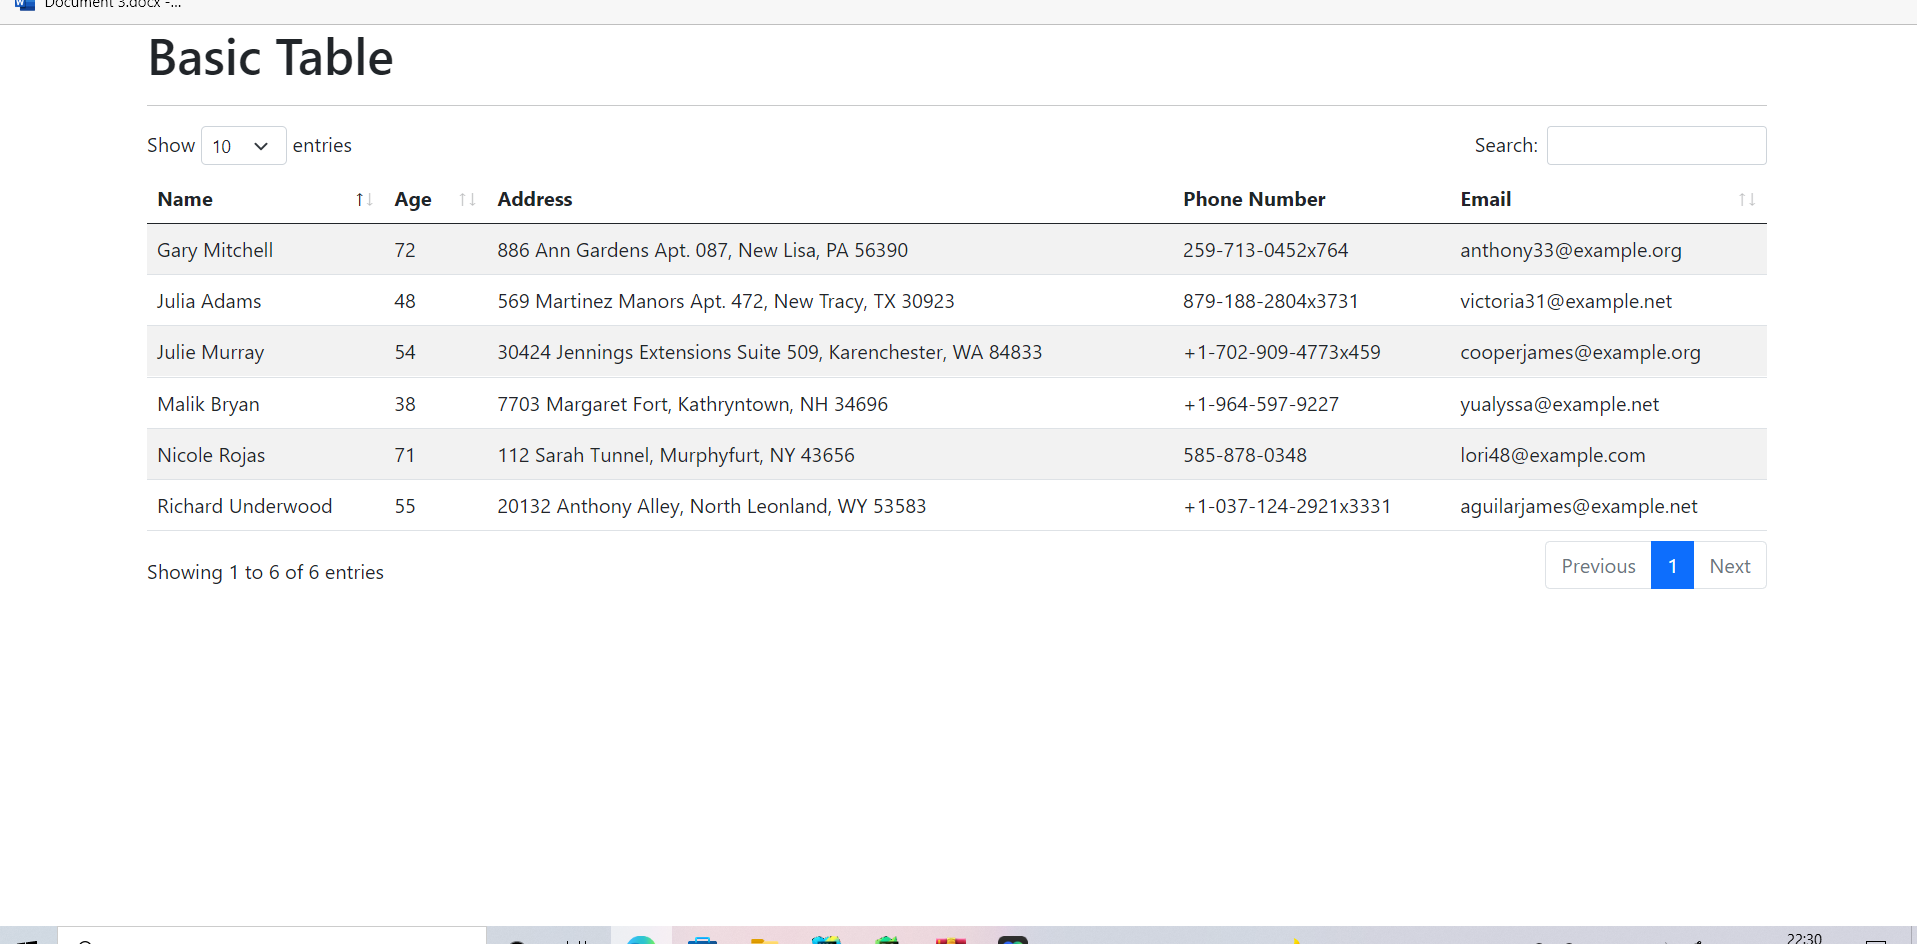The image size is (1917, 944).
Task: Select the phone number +1-964-597-9227
Action: [1261, 404]
